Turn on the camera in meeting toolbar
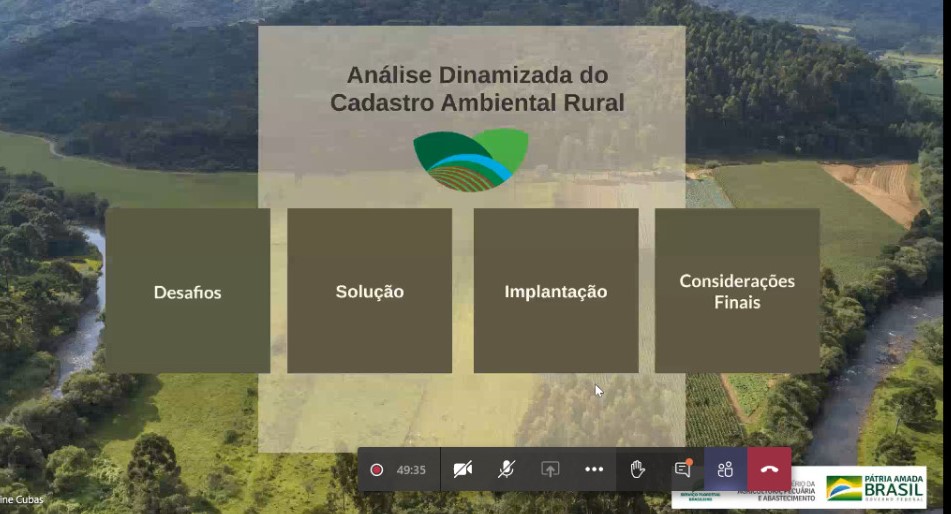 tap(462, 469)
